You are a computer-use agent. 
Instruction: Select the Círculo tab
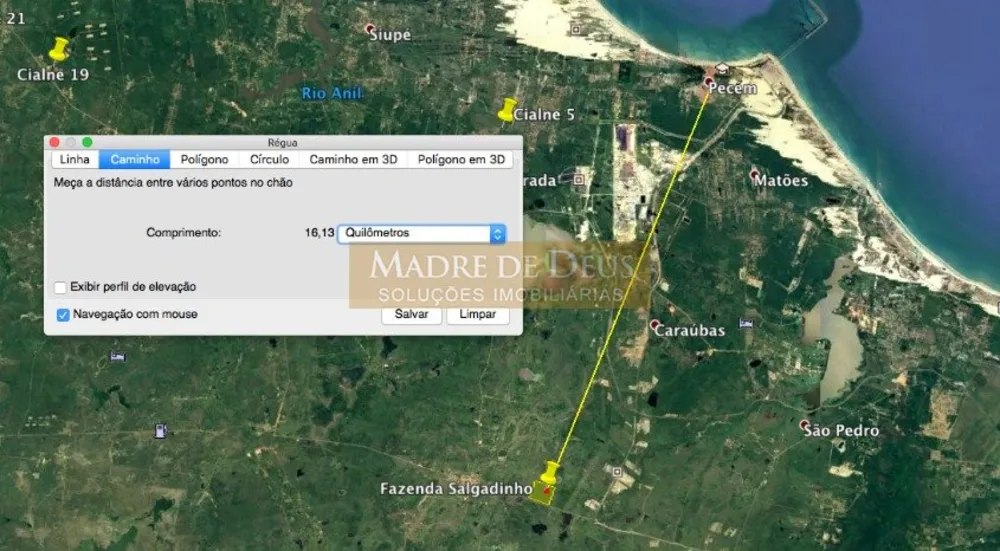269,159
